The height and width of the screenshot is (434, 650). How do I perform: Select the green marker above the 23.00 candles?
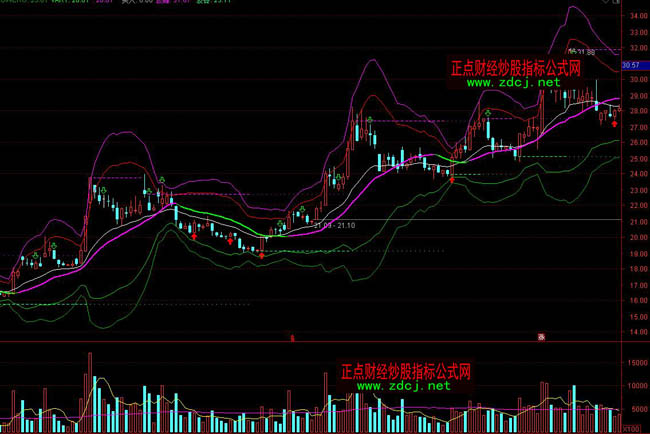(x=162, y=179)
